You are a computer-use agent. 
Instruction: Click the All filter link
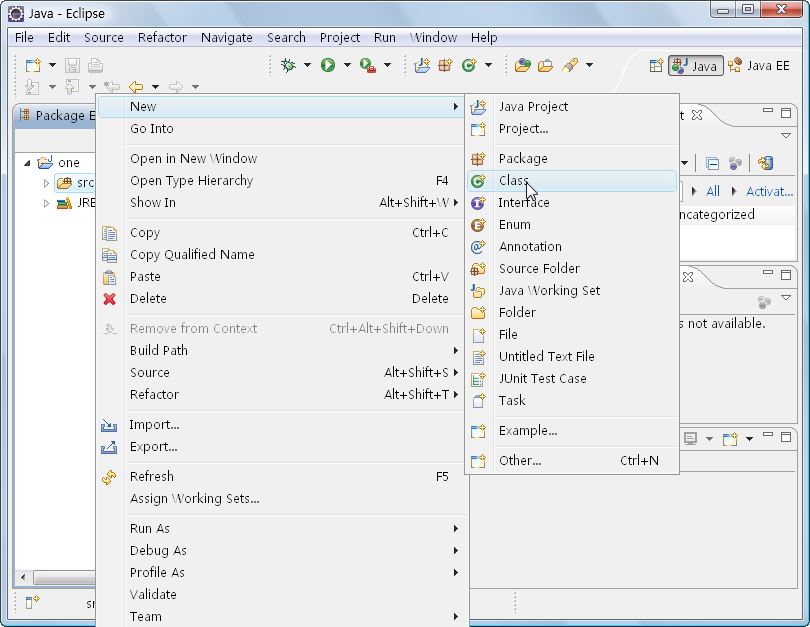(x=712, y=191)
